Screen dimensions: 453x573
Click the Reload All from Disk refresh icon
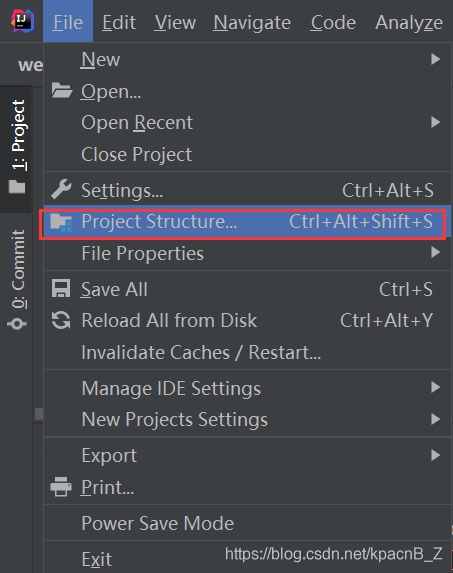pos(61,320)
